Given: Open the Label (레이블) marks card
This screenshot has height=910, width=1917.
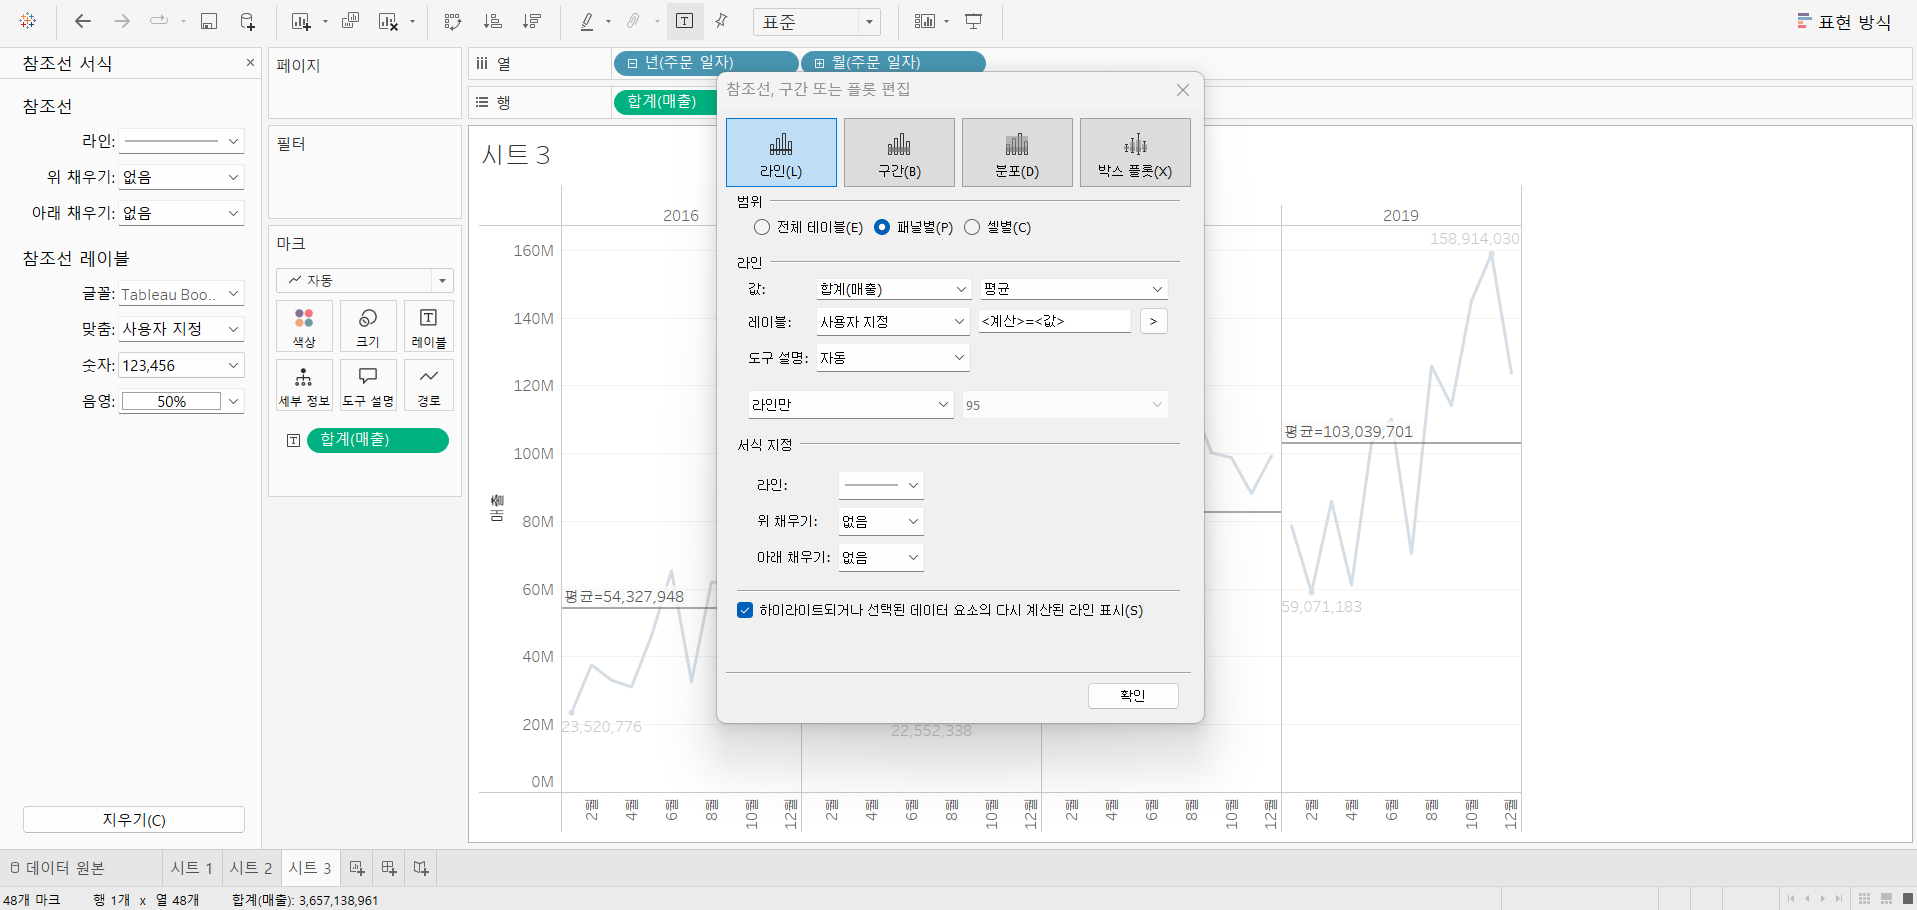Looking at the screenshot, I should pos(429,326).
